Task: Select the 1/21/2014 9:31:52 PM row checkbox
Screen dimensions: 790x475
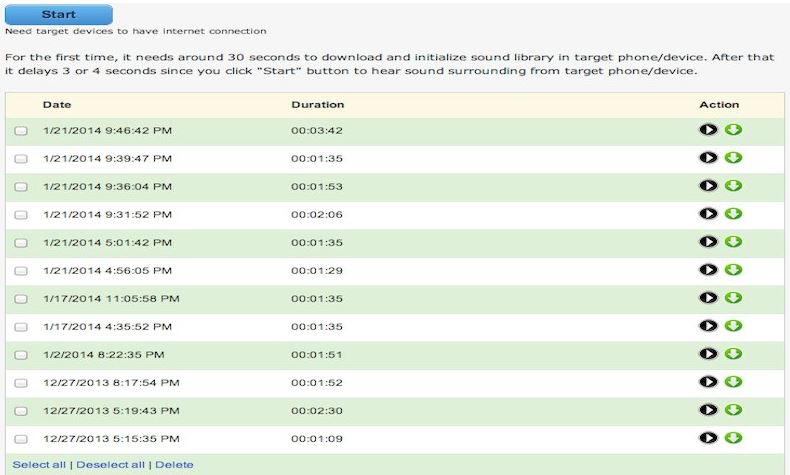Action: [x=21, y=215]
